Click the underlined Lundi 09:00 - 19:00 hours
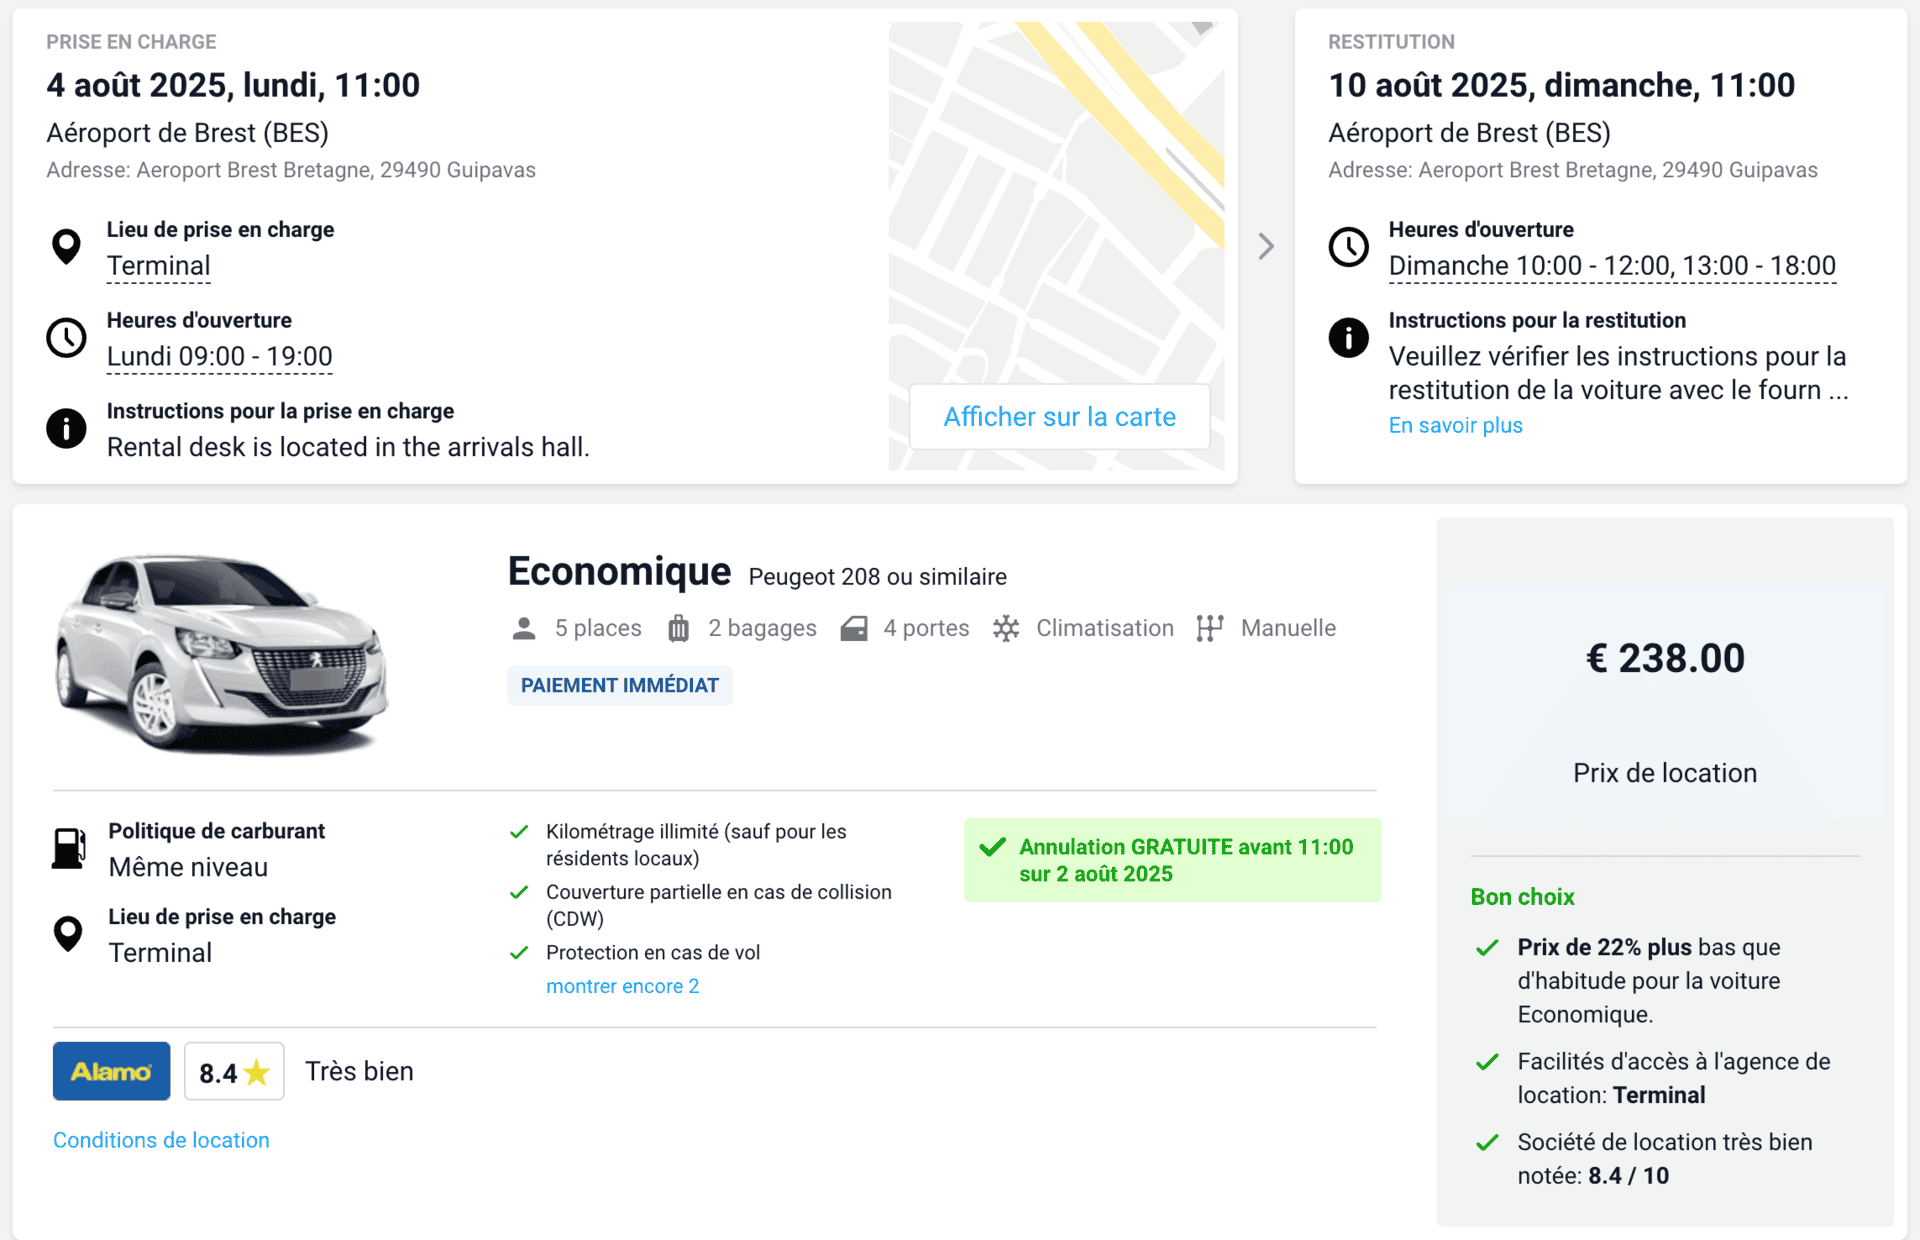This screenshot has width=1920, height=1240. (220, 357)
